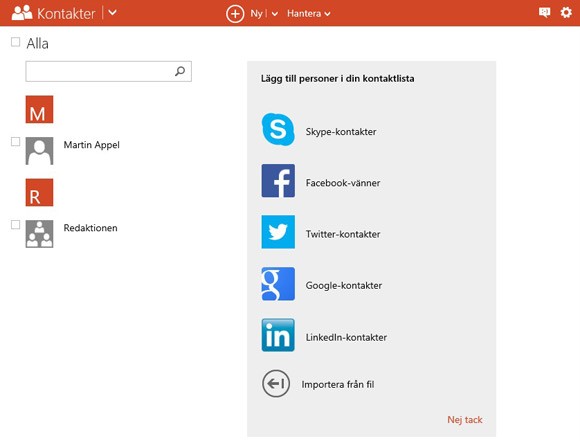Open the Hantera menu
The height and width of the screenshot is (441, 580).
[x=308, y=14]
